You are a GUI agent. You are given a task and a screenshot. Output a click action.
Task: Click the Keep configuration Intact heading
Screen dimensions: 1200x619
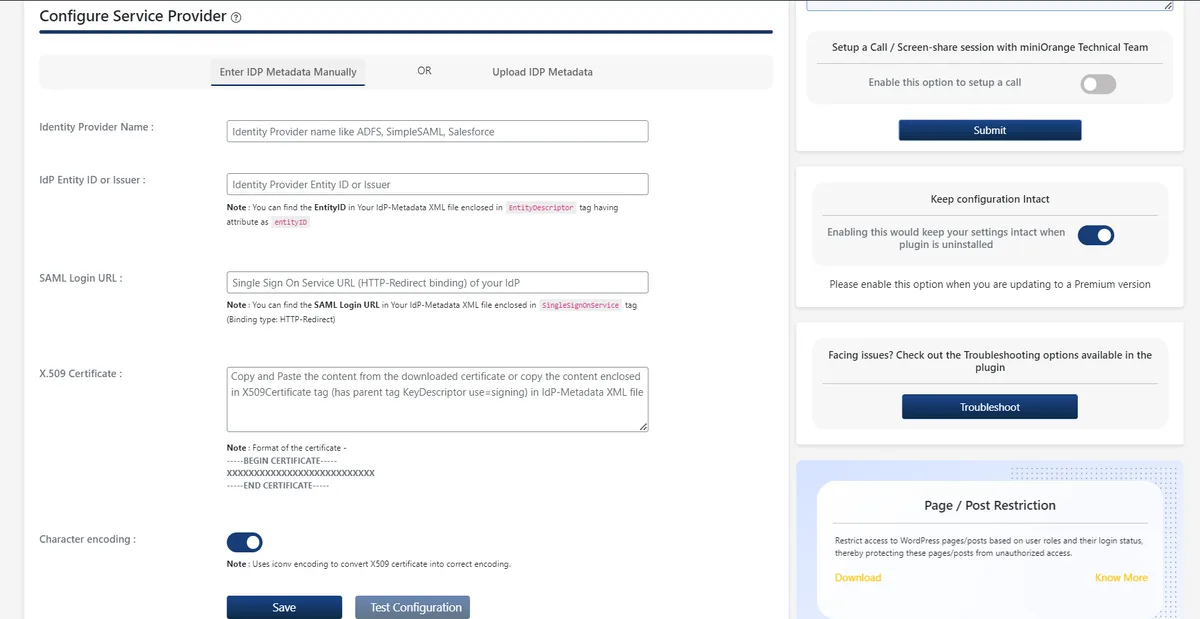pyautogui.click(x=990, y=199)
